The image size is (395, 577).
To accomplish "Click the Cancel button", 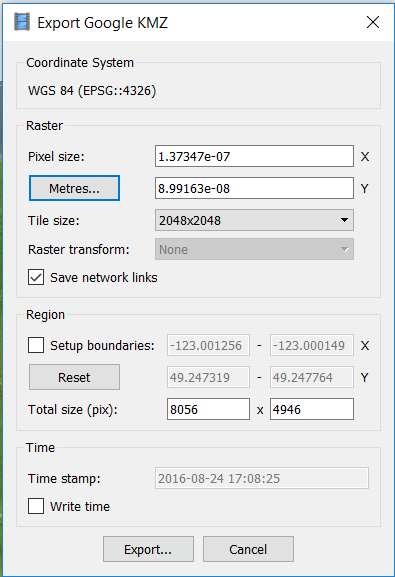I will [248, 549].
